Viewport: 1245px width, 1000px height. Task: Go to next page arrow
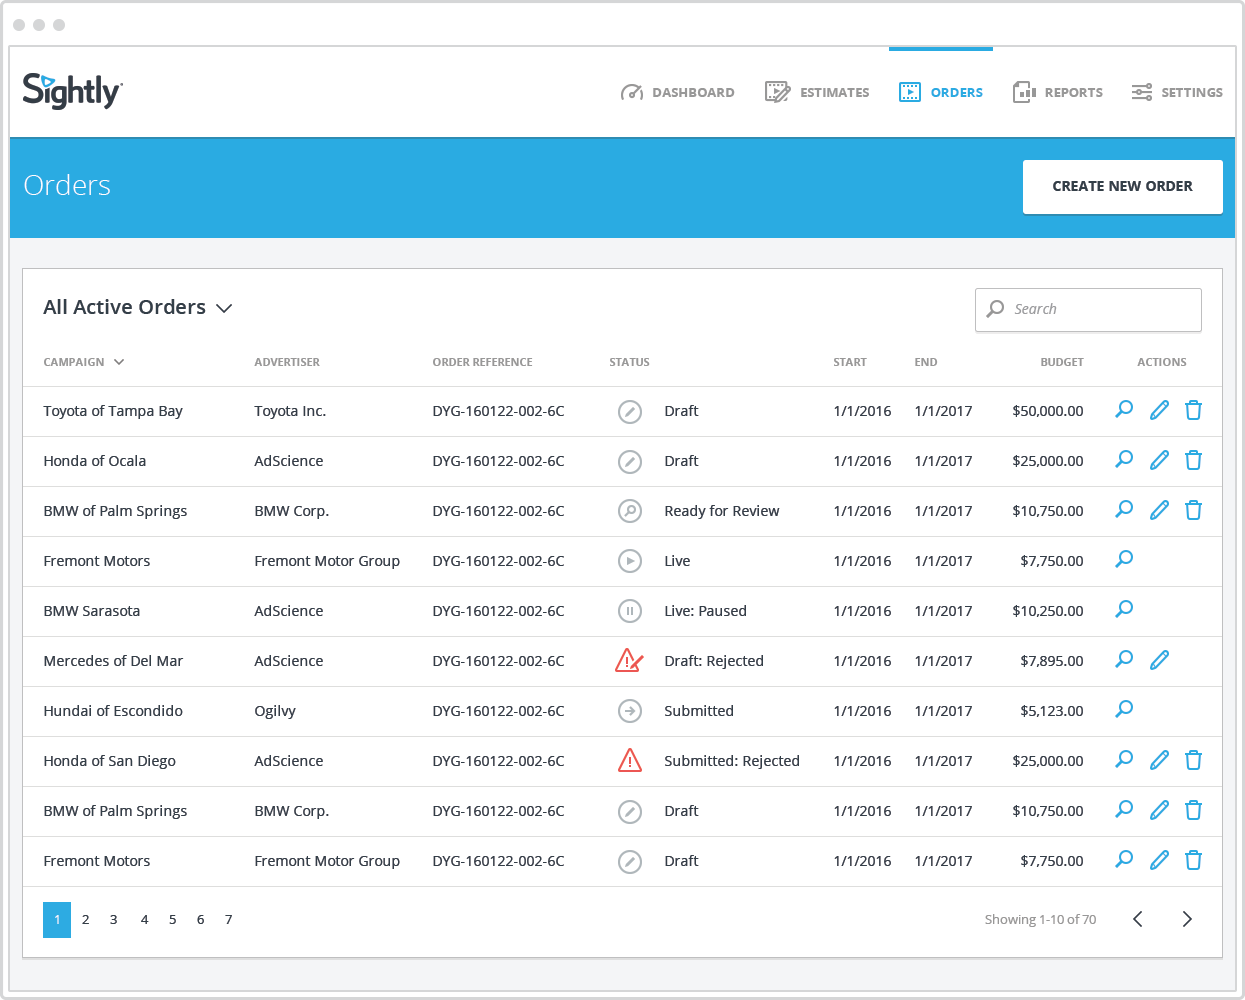point(1187,919)
